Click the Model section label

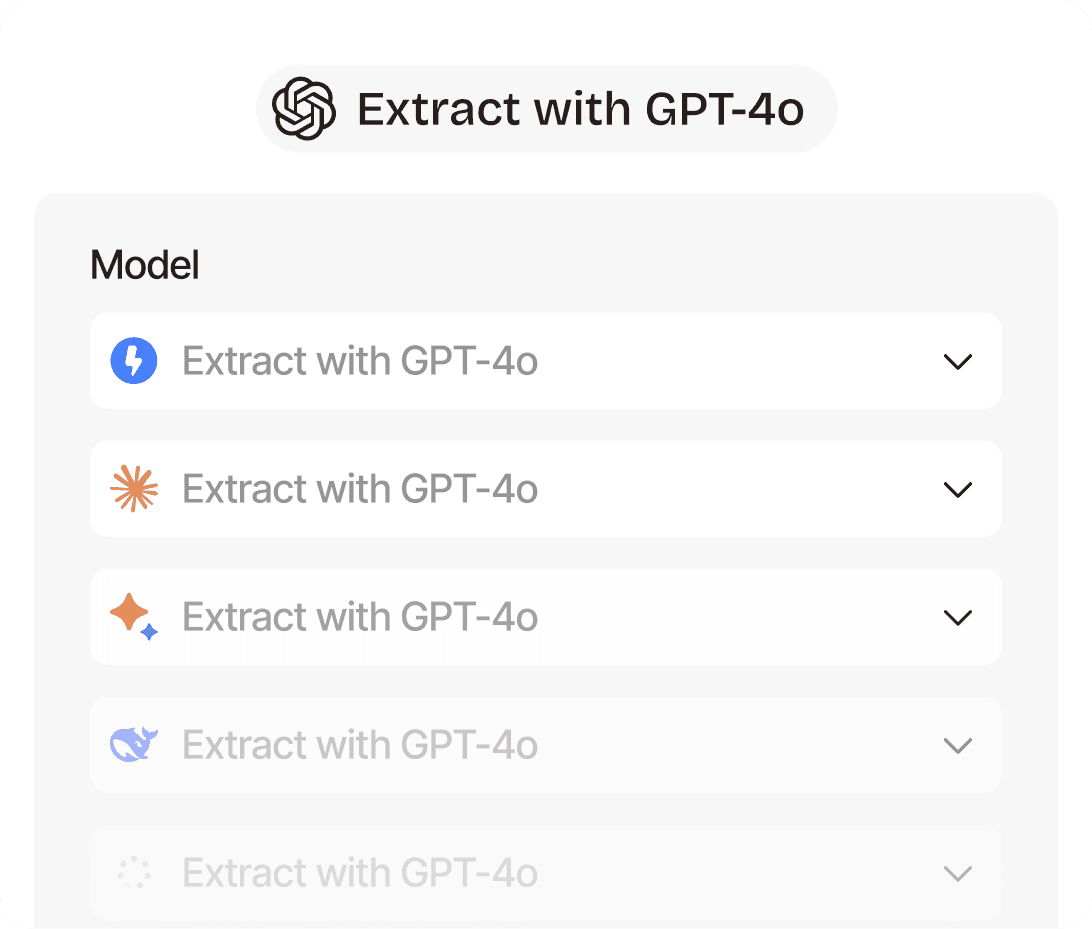tap(145, 265)
